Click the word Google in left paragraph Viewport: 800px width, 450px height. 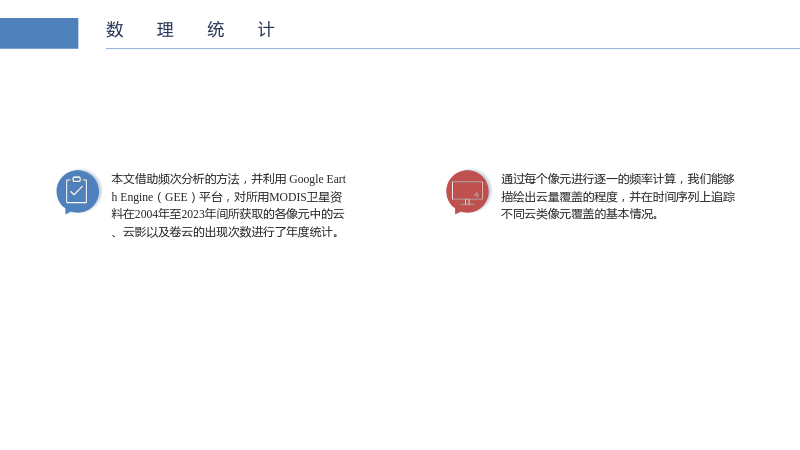tap(306, 179)
